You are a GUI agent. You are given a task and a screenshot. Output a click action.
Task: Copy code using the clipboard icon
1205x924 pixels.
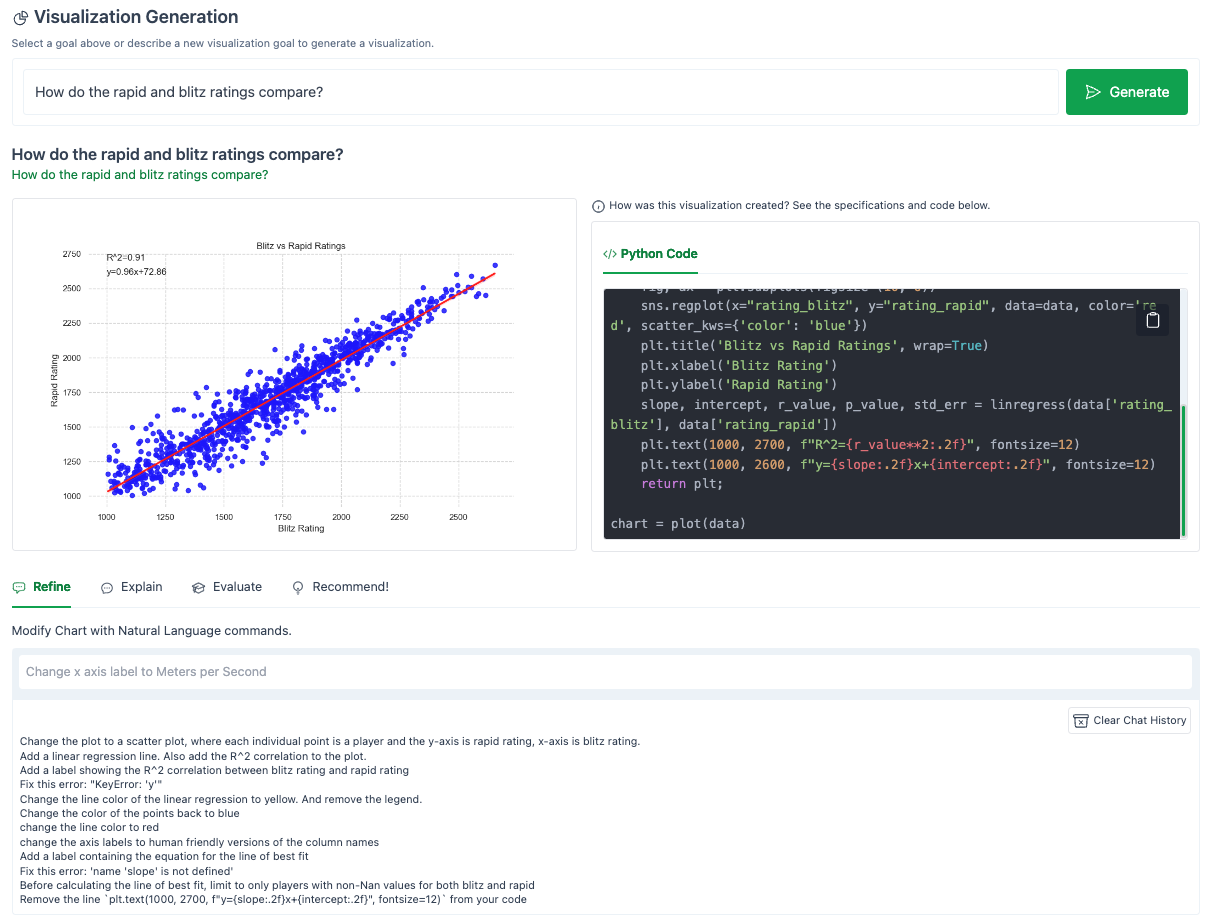(1153, 319)
